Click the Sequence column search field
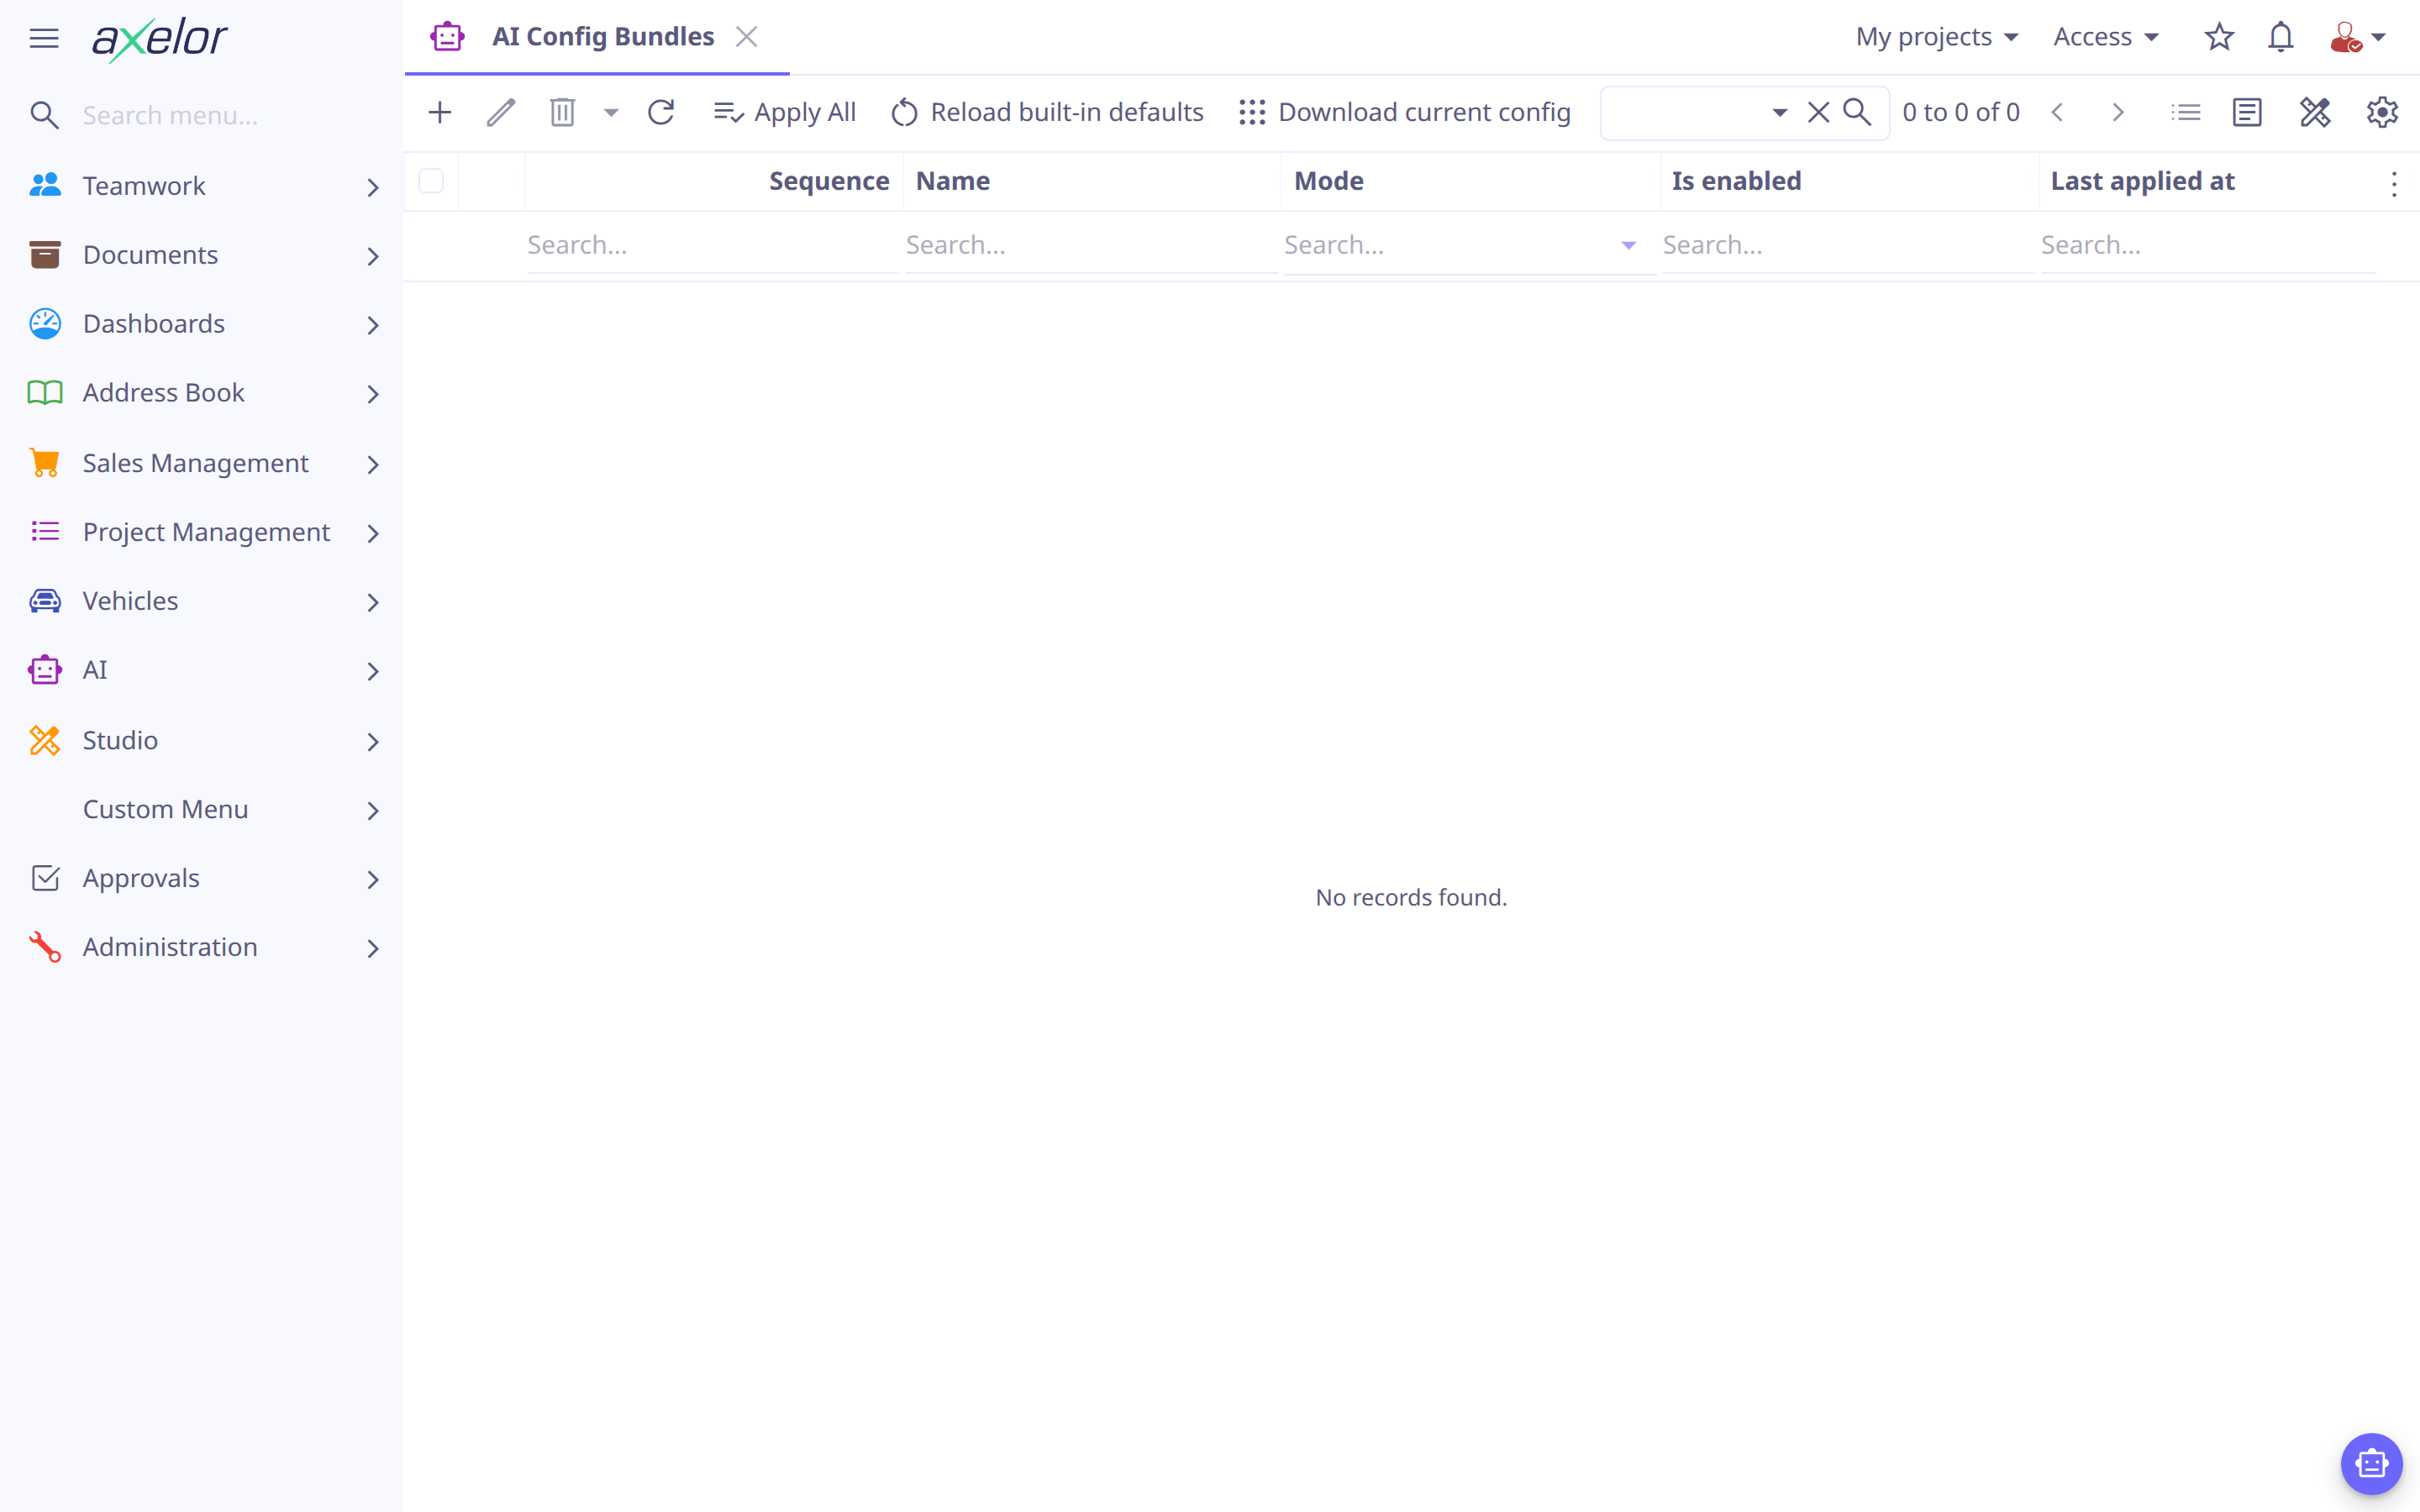 pyautogui.click(x=712, y=245)
